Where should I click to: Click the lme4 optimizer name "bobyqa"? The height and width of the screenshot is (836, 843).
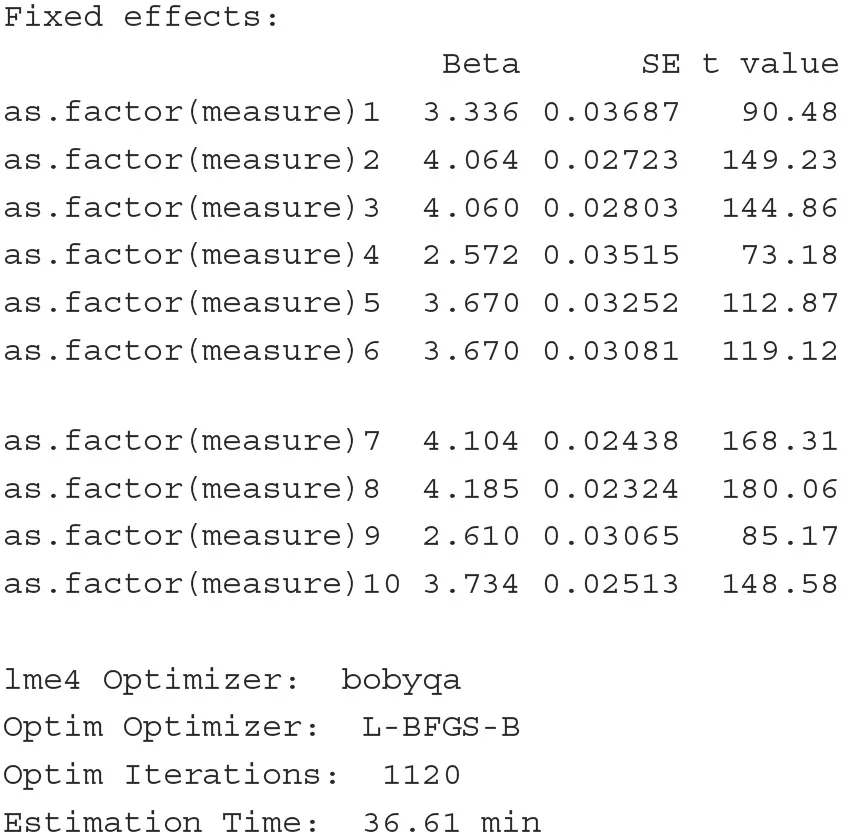[x=401, y=680]
